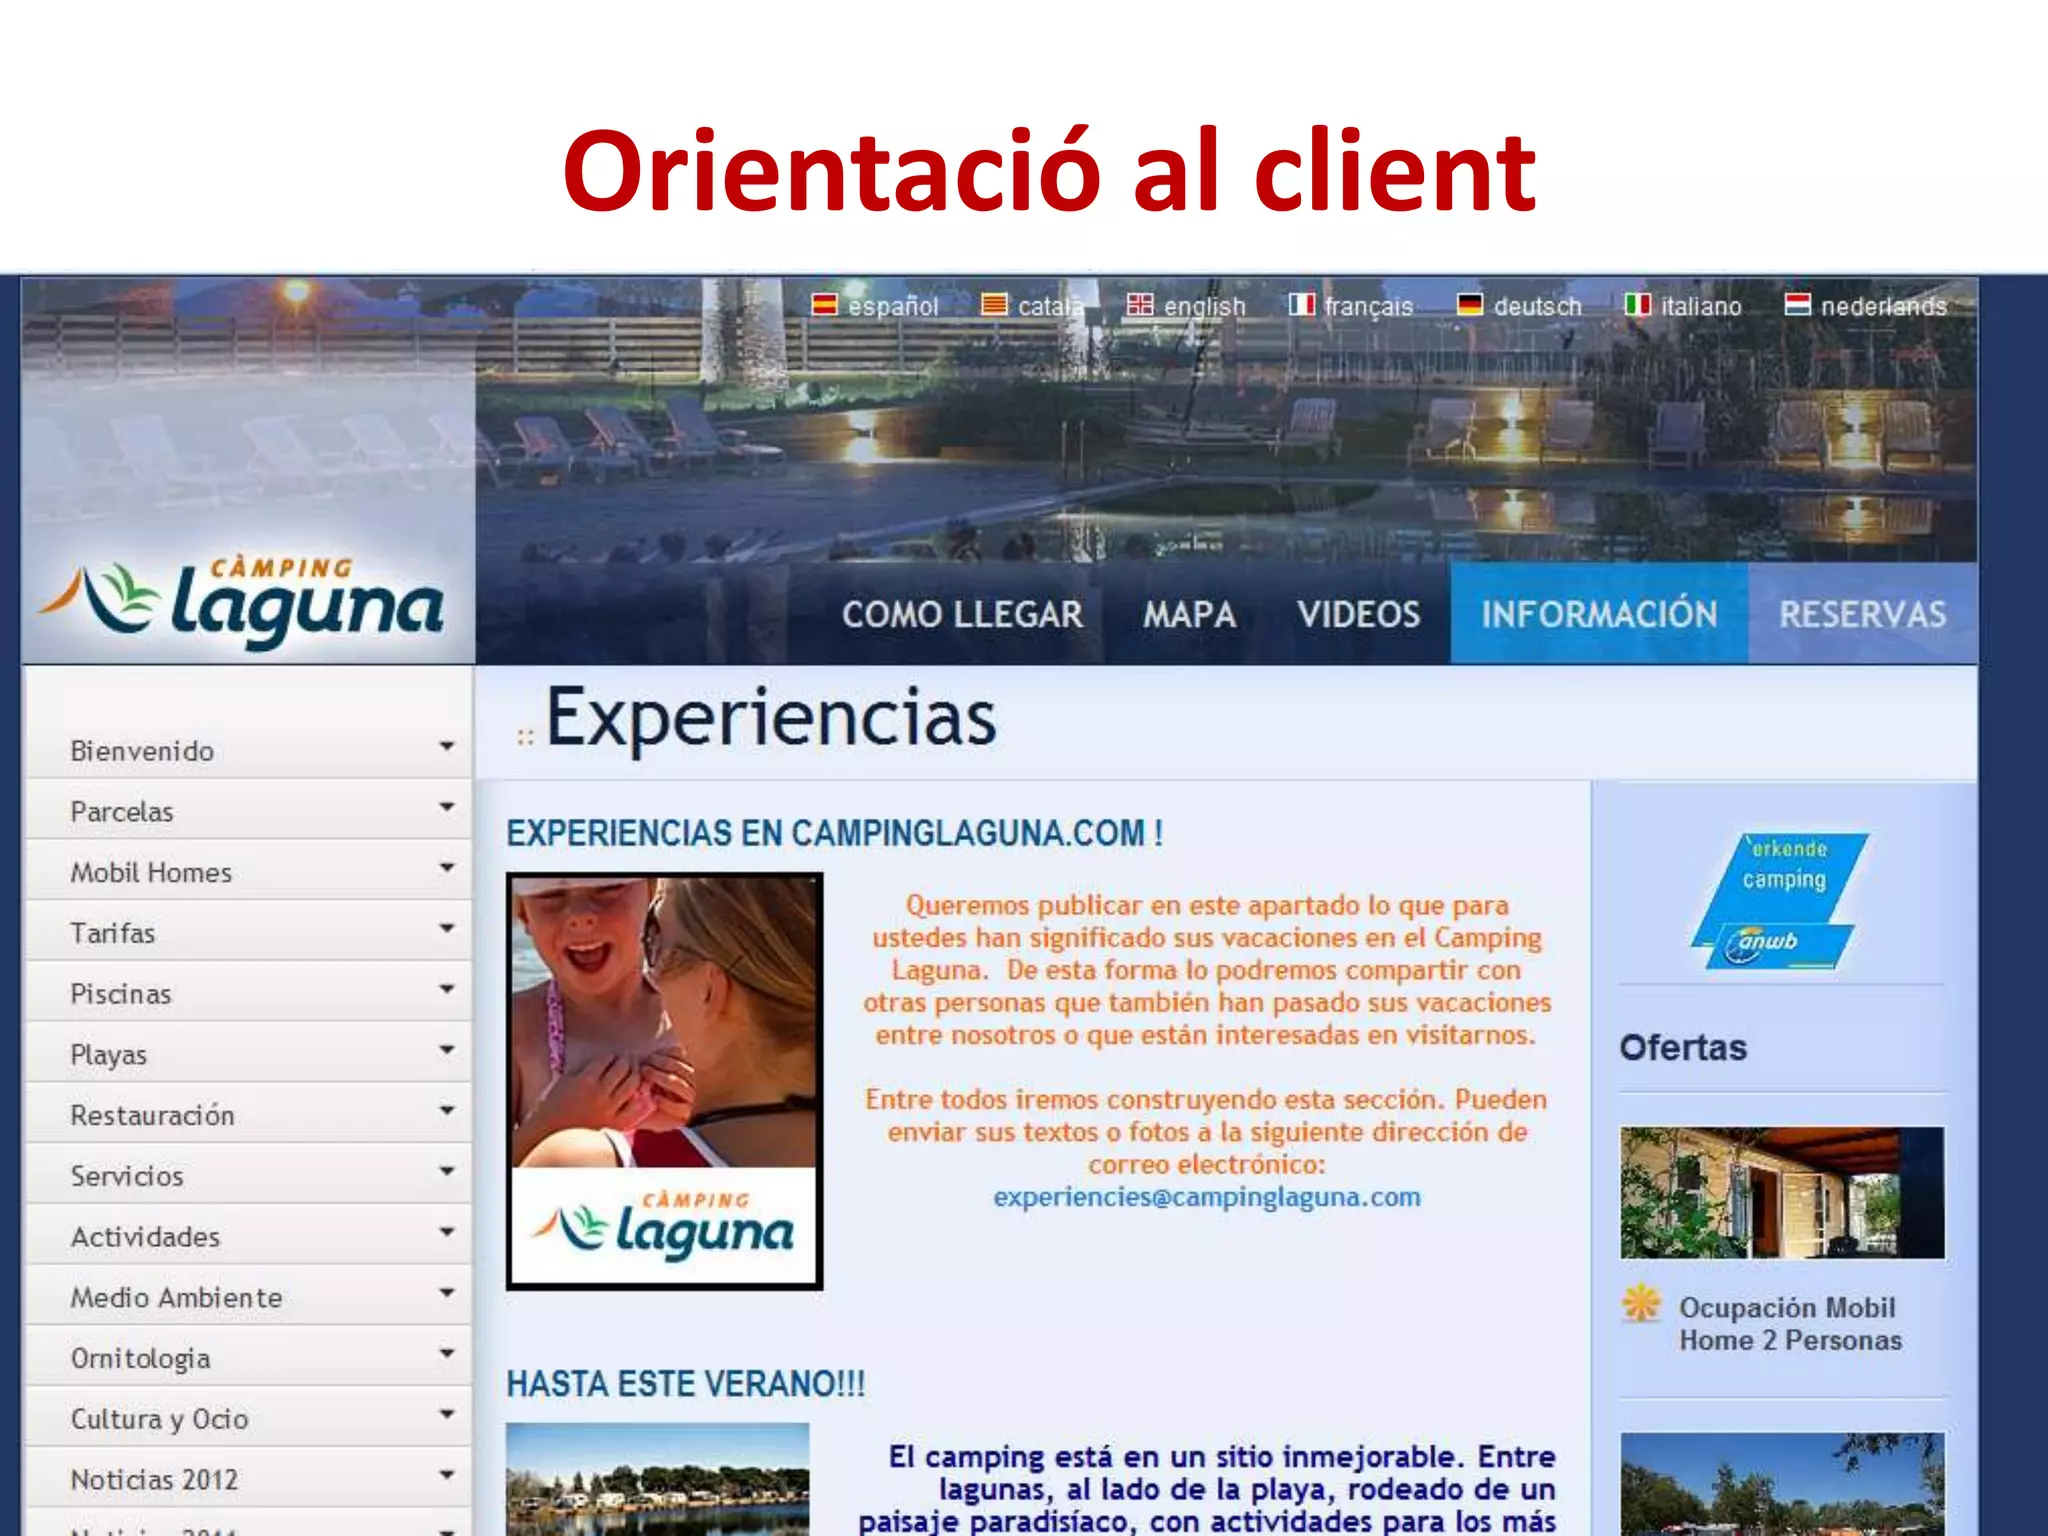Image resolution: width=2048 pixels, height=1536 pixels.
Task: Expand the Actividades menu arrow
Action: click(447, 1232)
